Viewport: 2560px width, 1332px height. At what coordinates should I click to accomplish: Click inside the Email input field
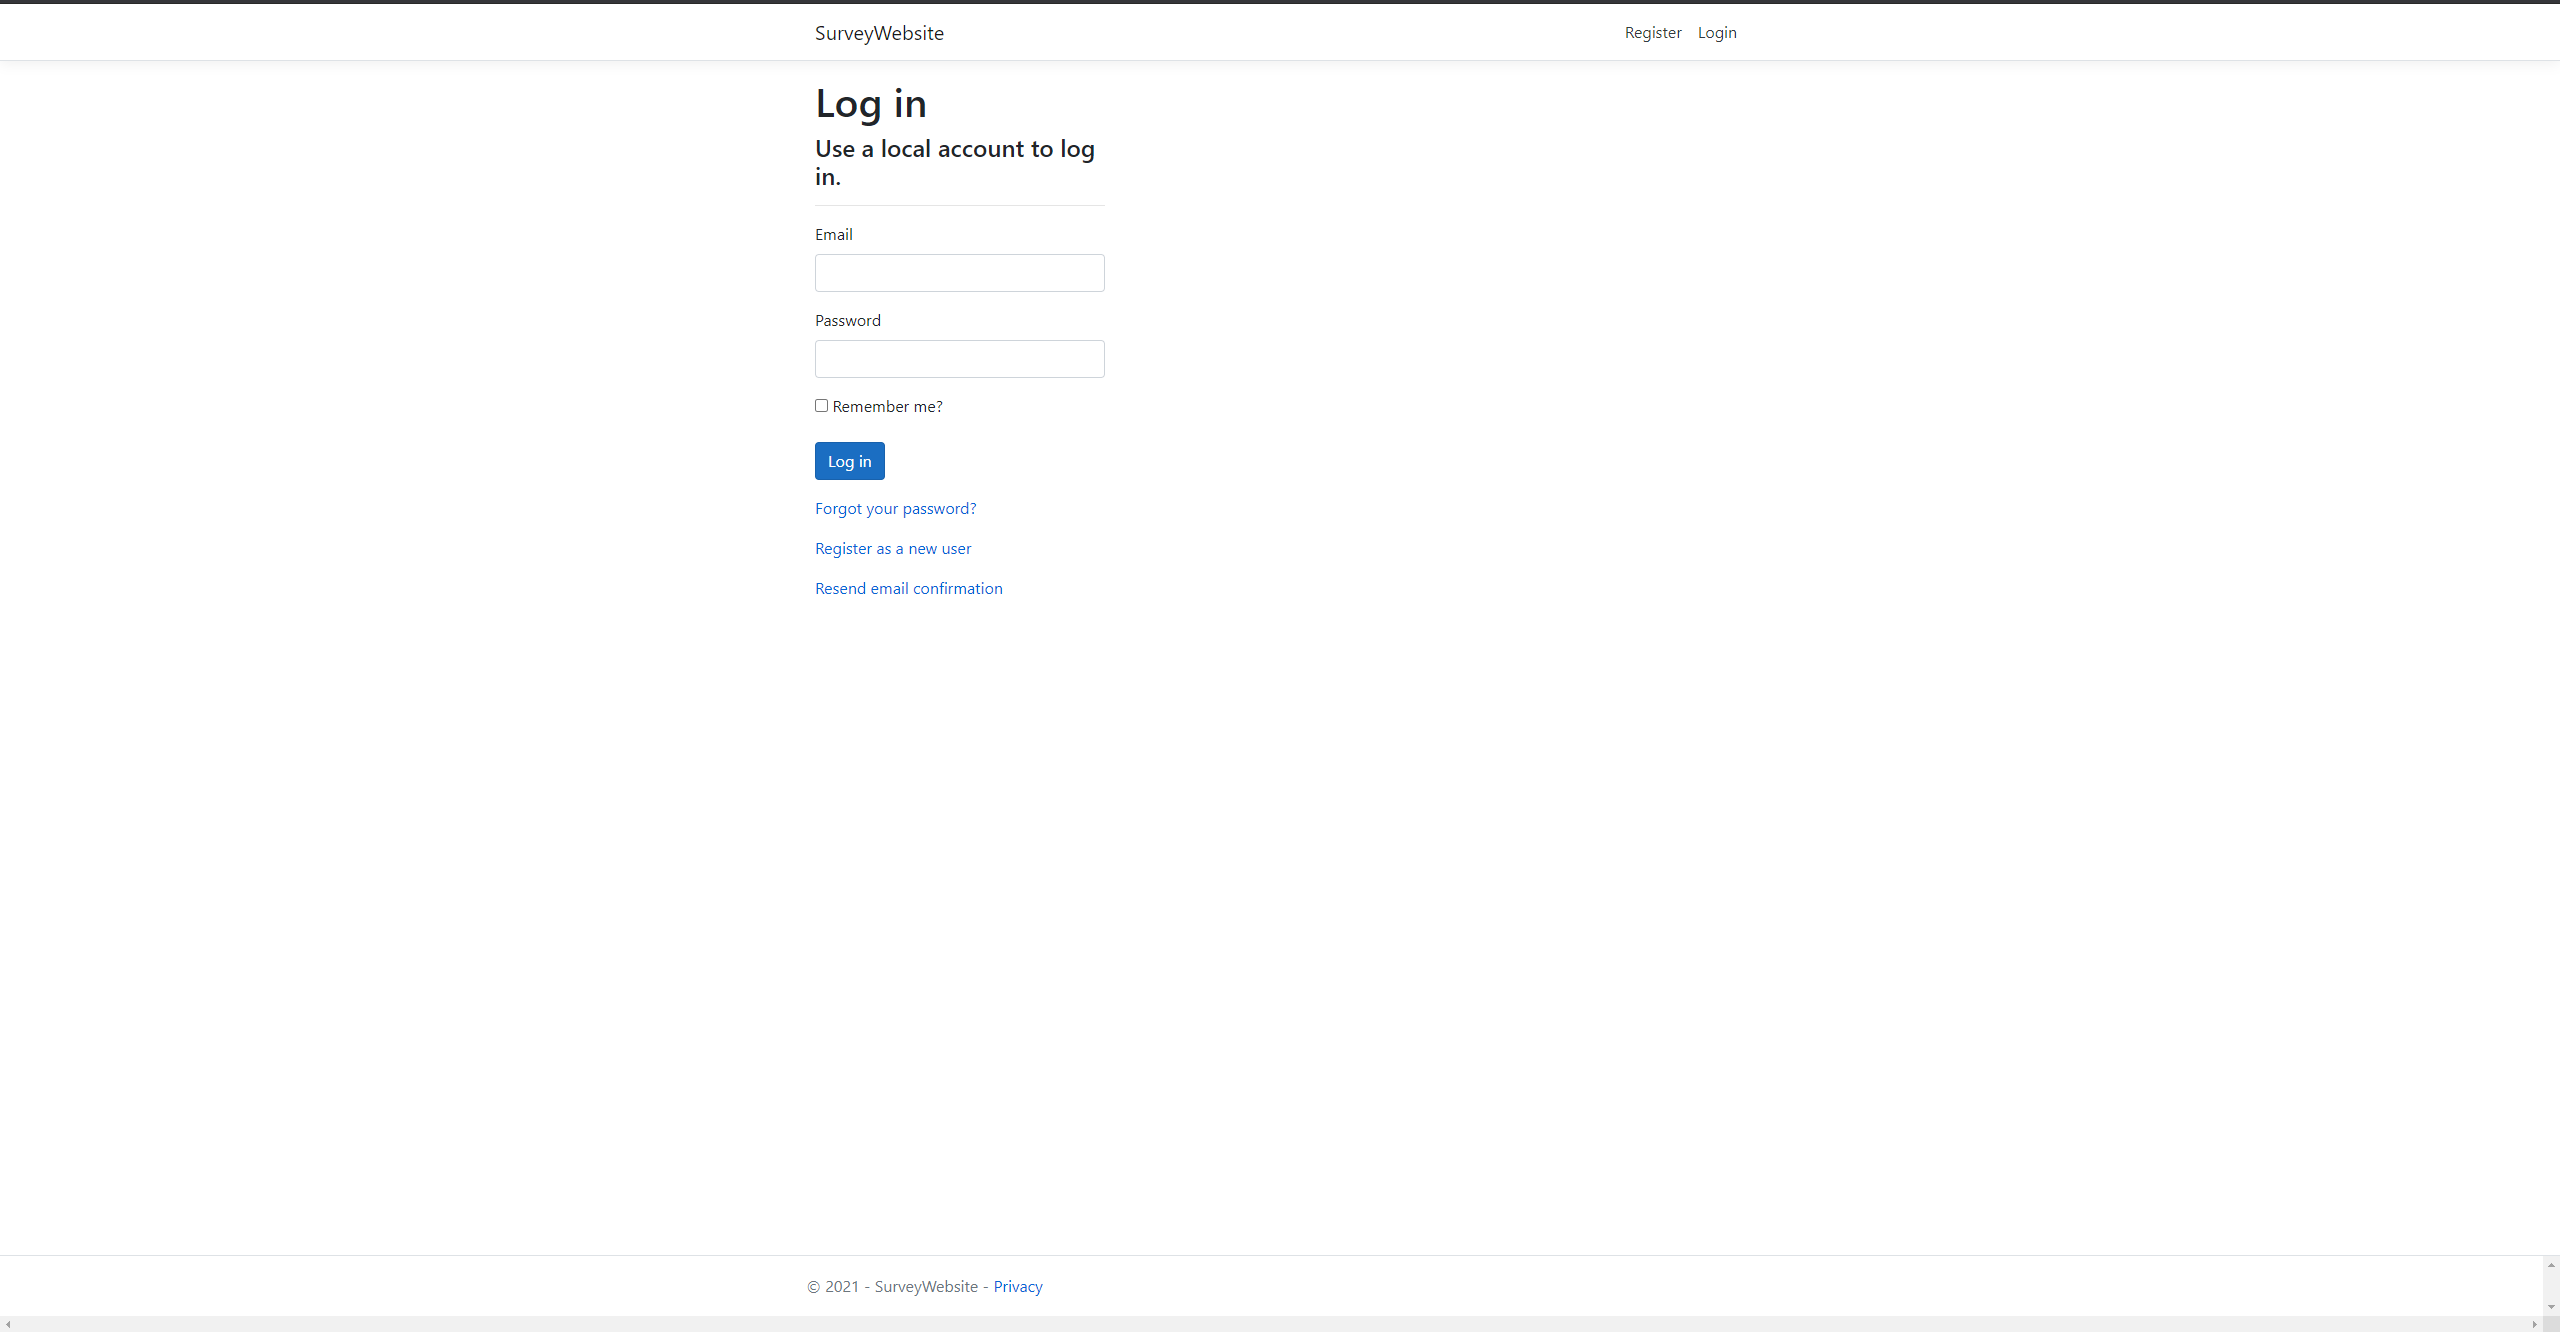point(958,272)
